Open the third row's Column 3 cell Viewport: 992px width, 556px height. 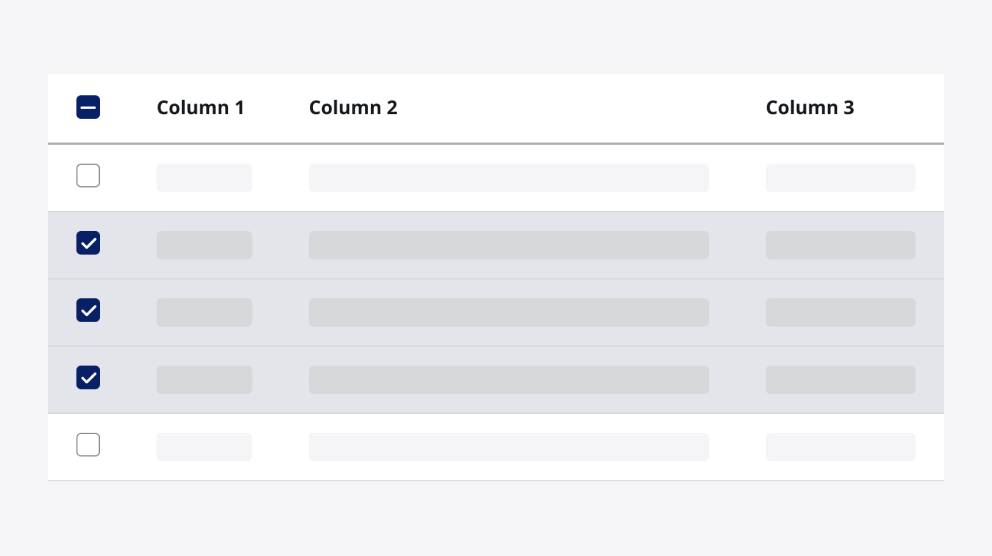(840, 312)
